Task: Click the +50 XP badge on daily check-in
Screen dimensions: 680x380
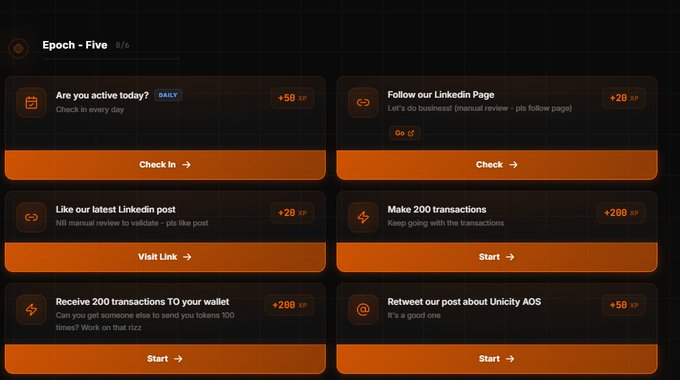Action: pos(292,98)
